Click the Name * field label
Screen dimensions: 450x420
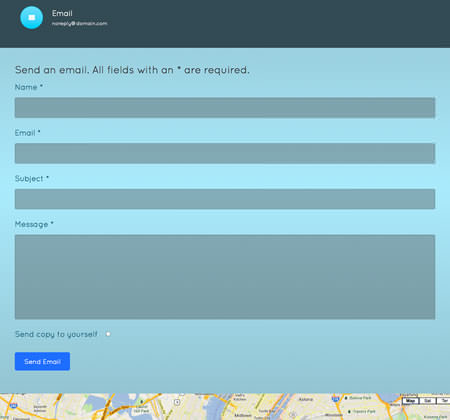29,87
